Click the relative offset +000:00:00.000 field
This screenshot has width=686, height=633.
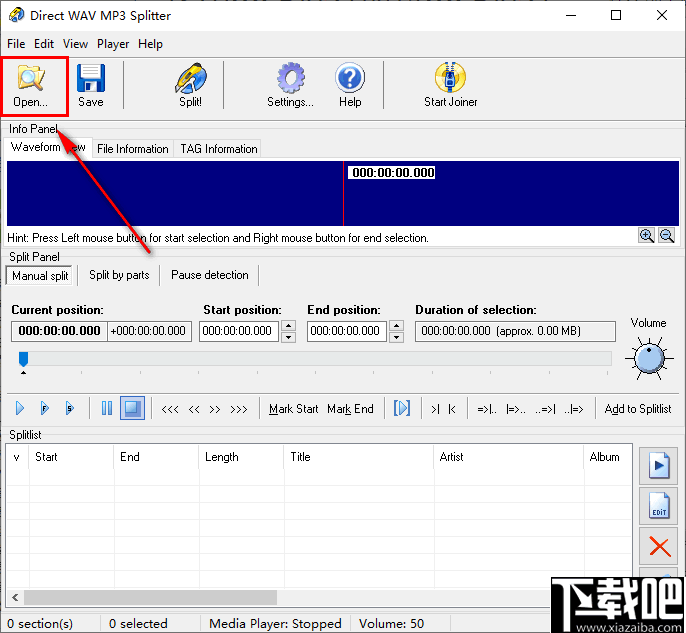coord(149,331)
